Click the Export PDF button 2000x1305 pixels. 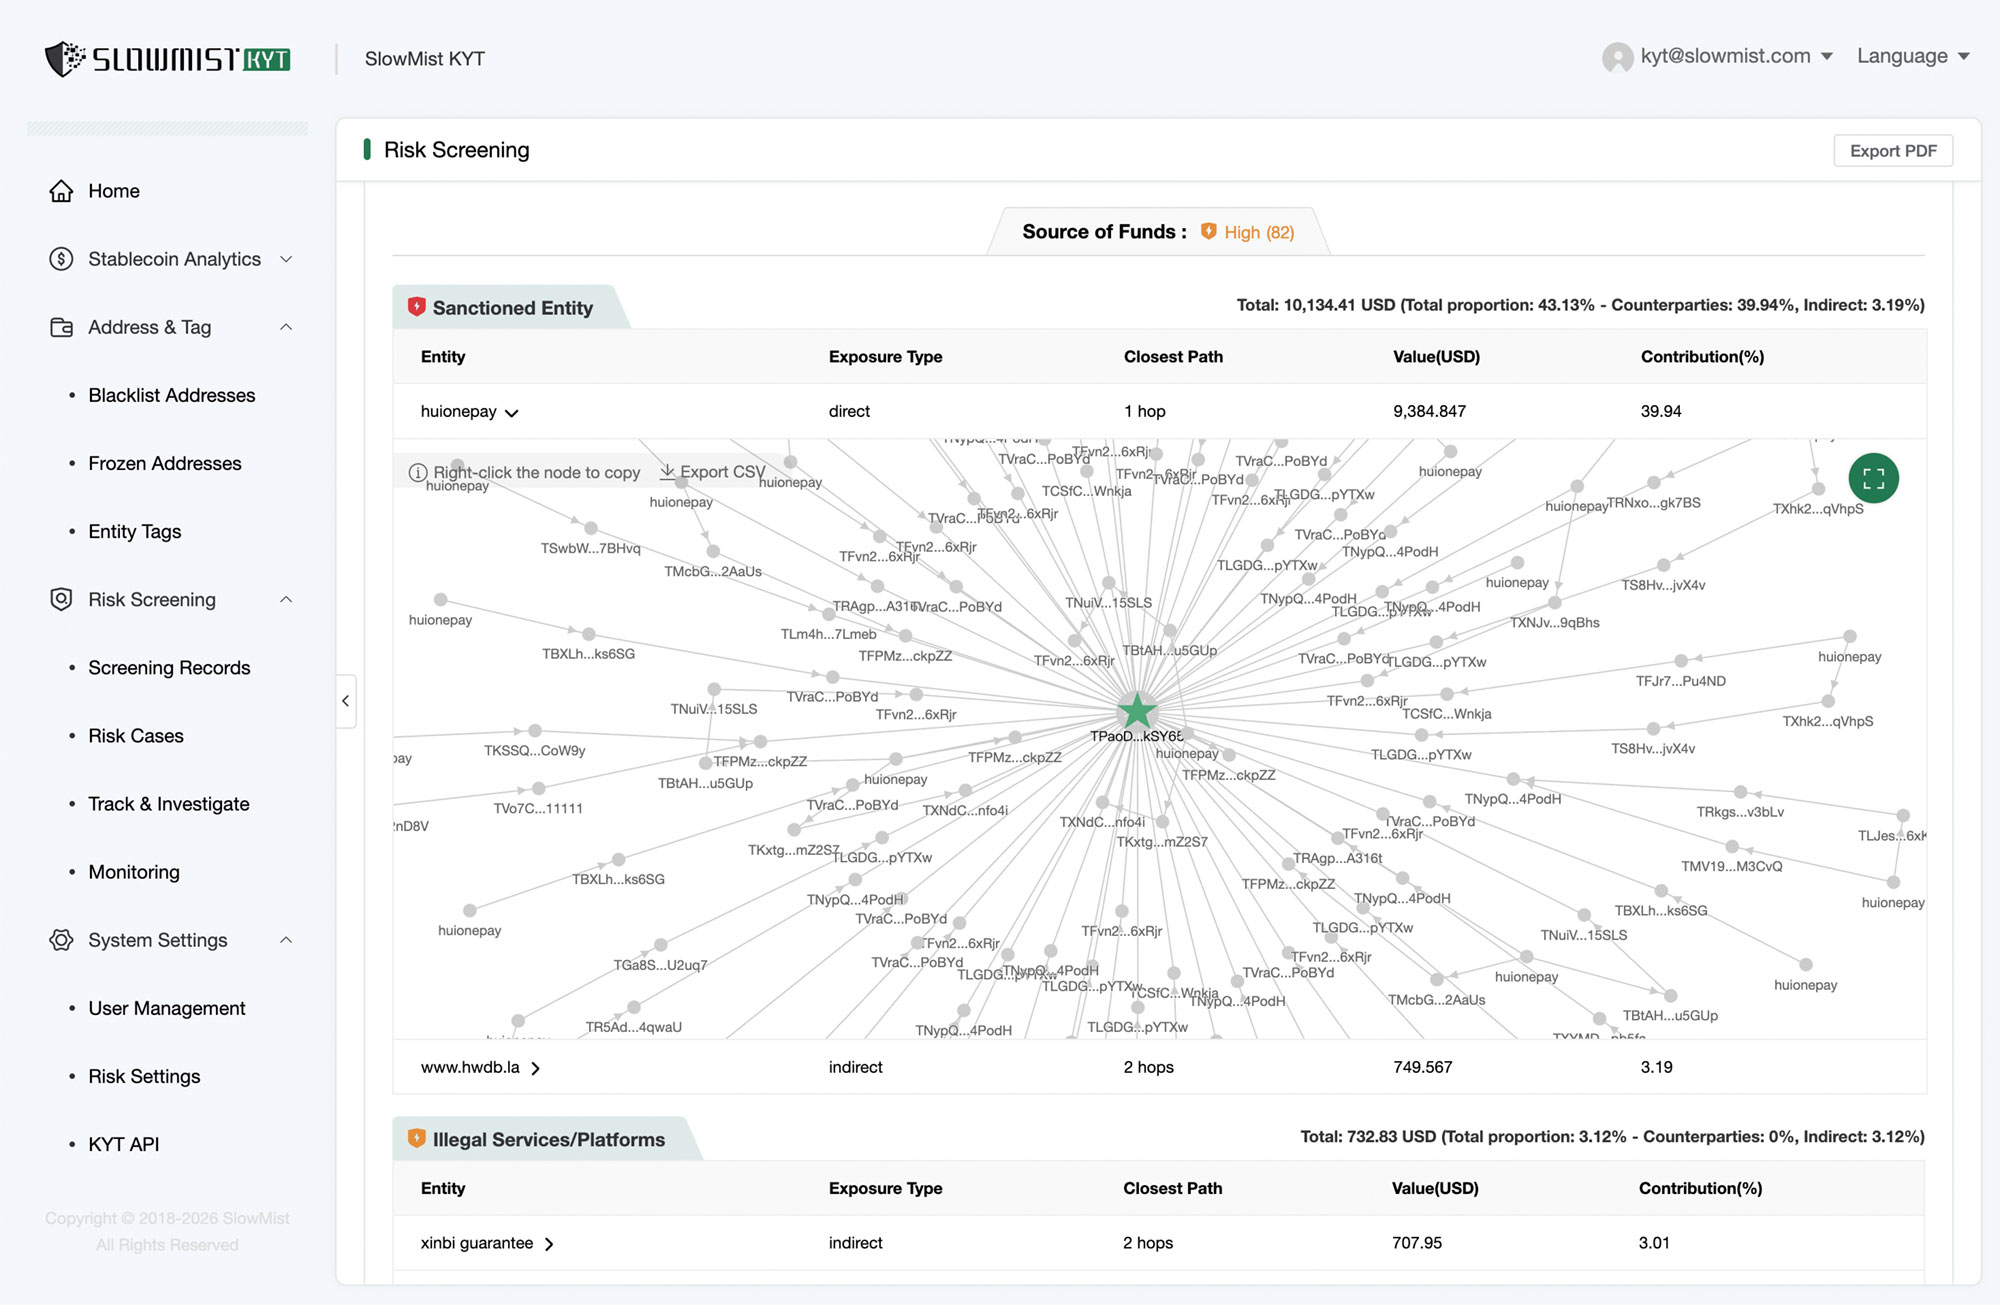(x=1892, y=151)
